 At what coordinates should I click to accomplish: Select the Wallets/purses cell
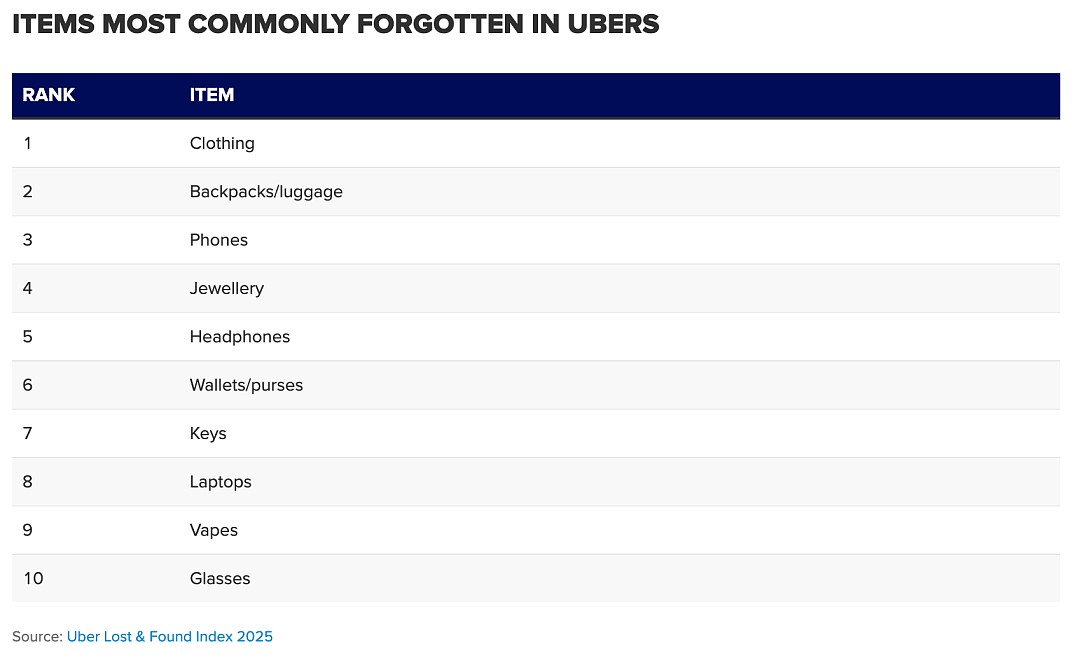tap(246, 385)
